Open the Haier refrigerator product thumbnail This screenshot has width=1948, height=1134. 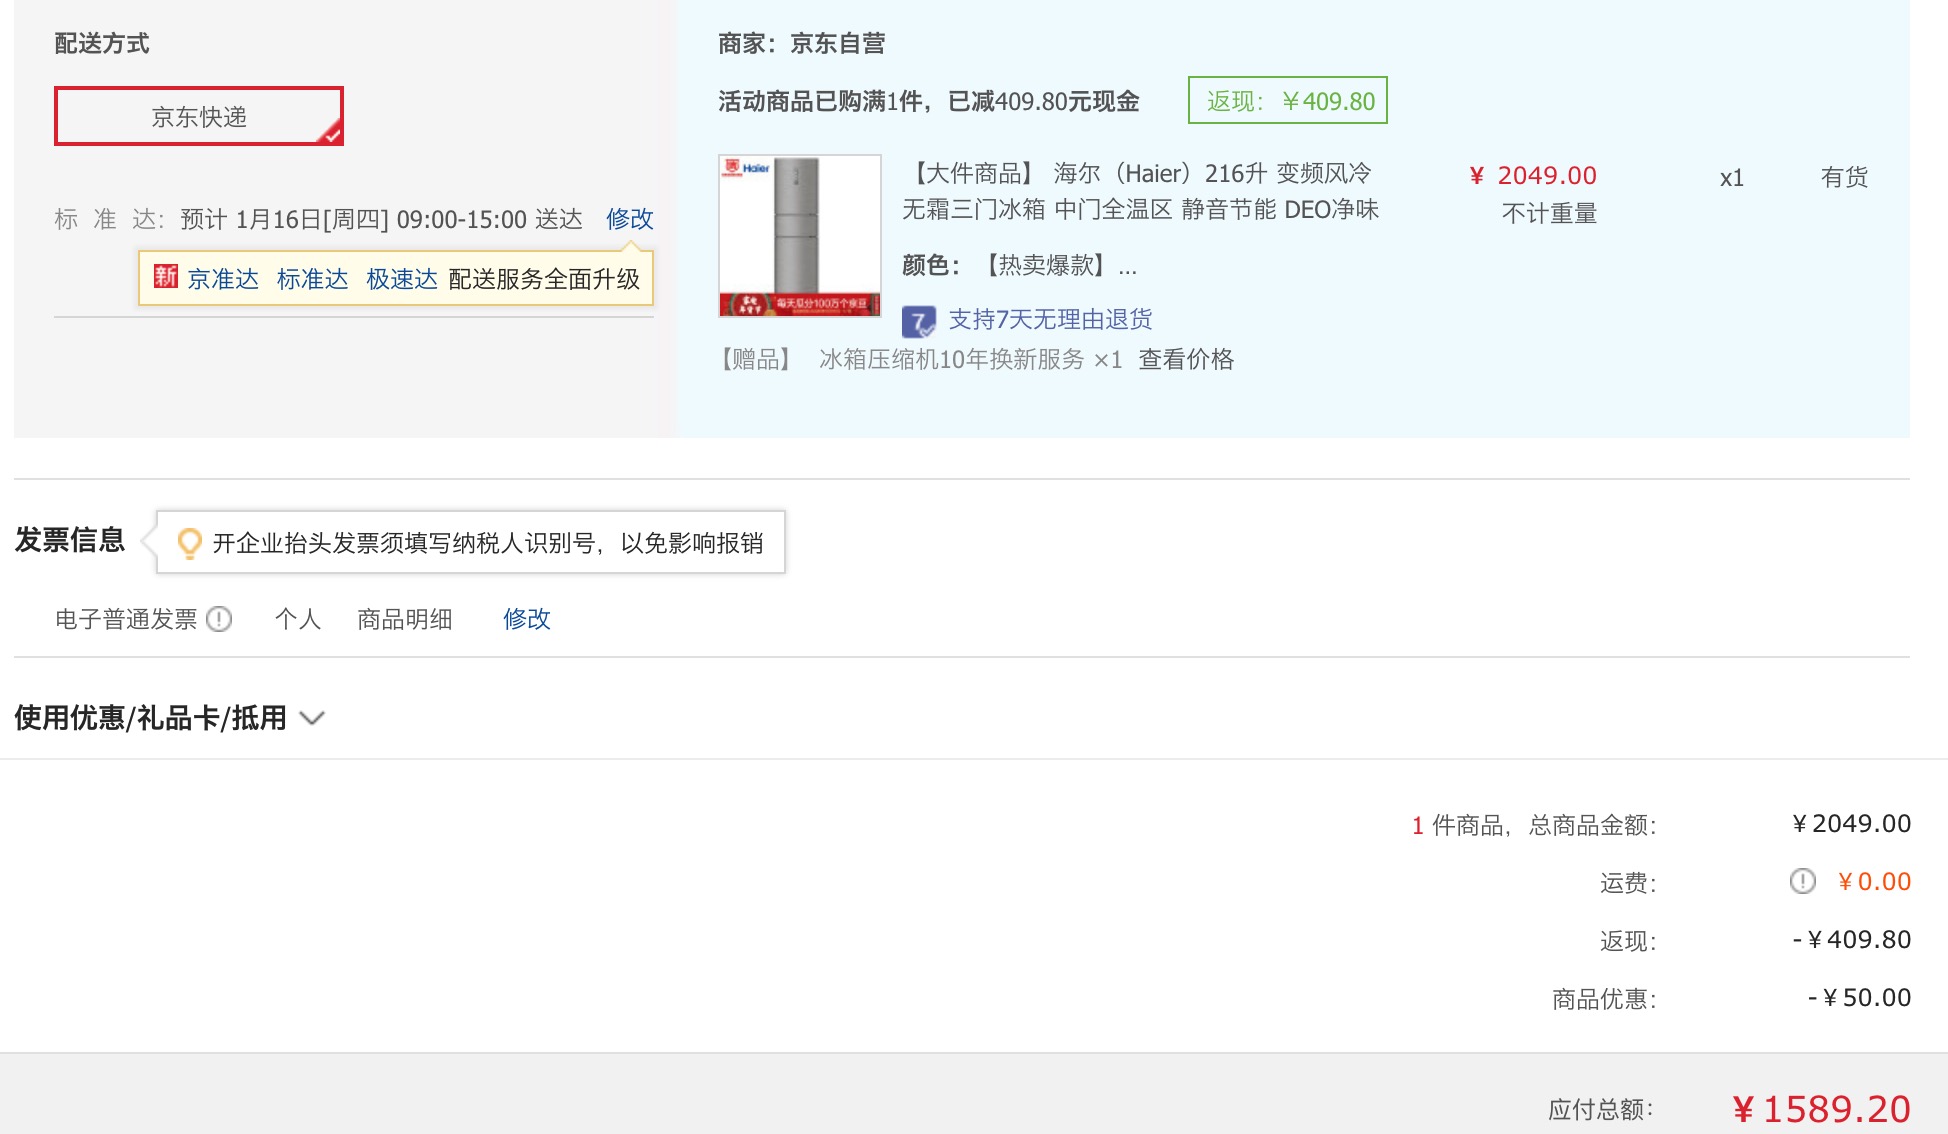pos(800,236)
